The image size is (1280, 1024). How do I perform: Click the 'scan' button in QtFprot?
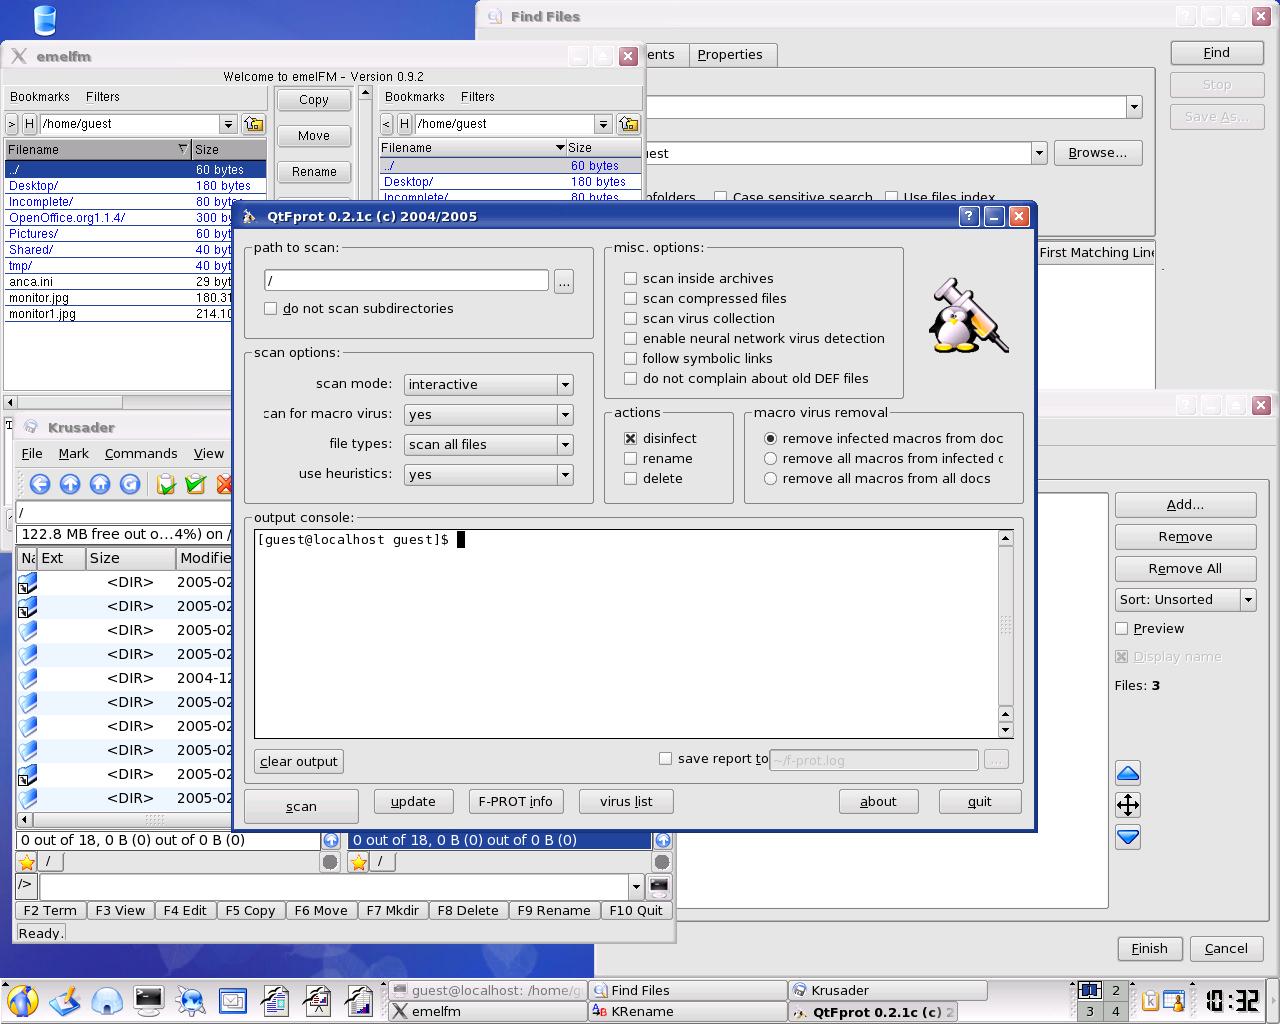[x=301, y=806]
